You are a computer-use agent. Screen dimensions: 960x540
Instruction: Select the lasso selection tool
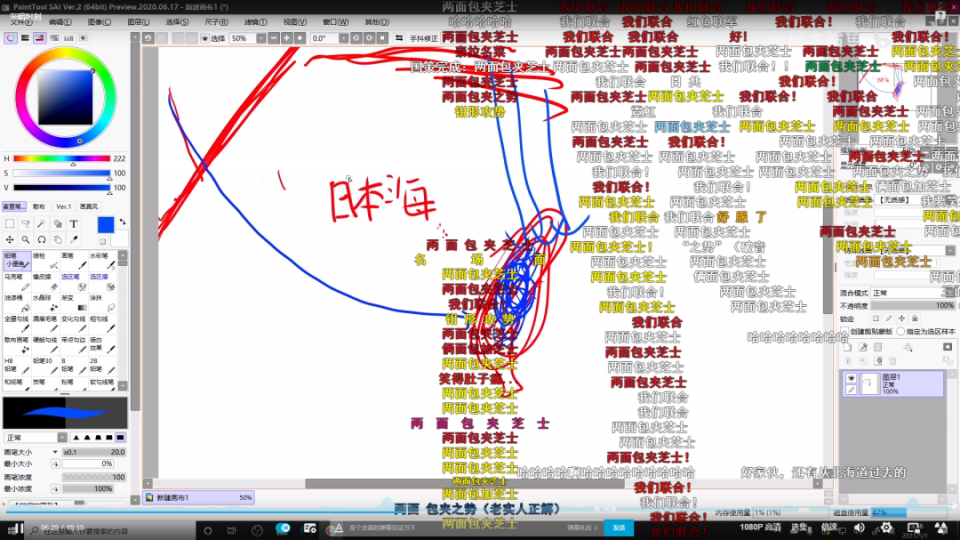26,224
